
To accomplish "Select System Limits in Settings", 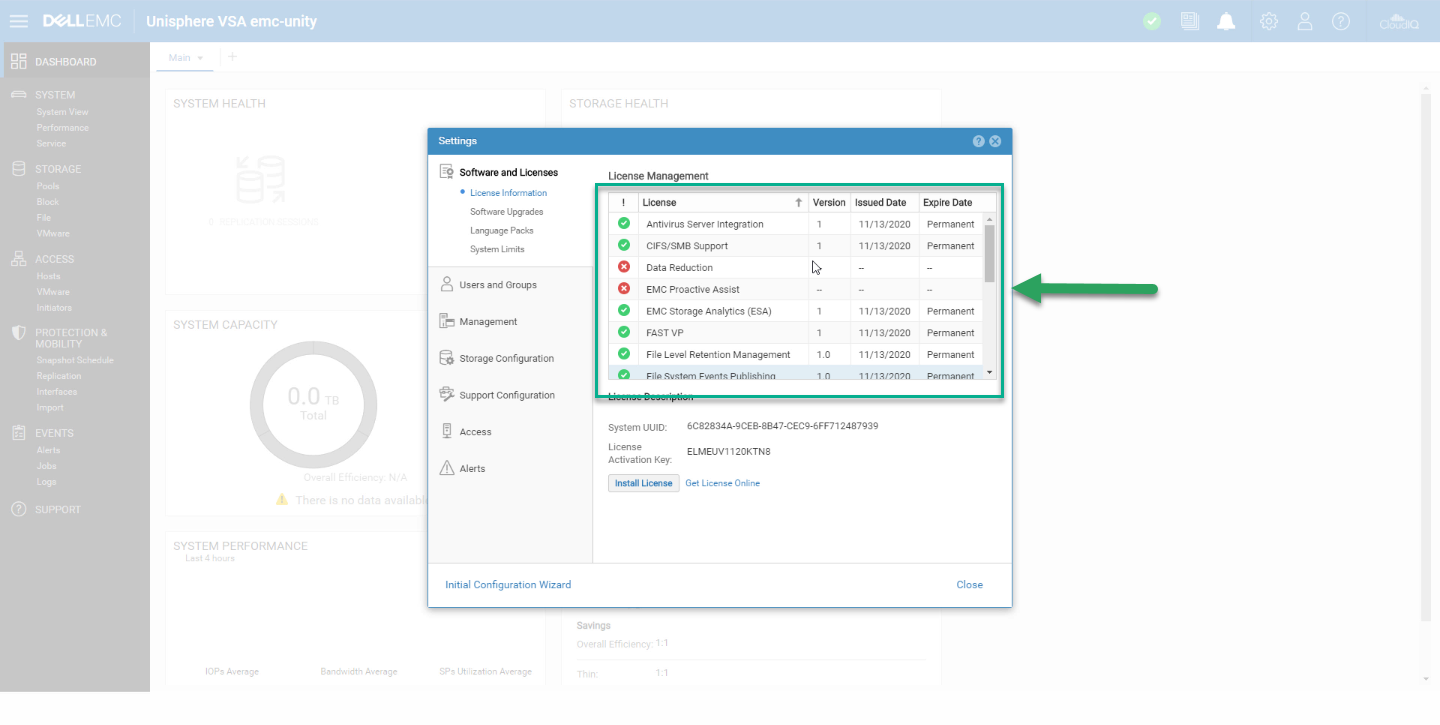I will tap(497, 250).
